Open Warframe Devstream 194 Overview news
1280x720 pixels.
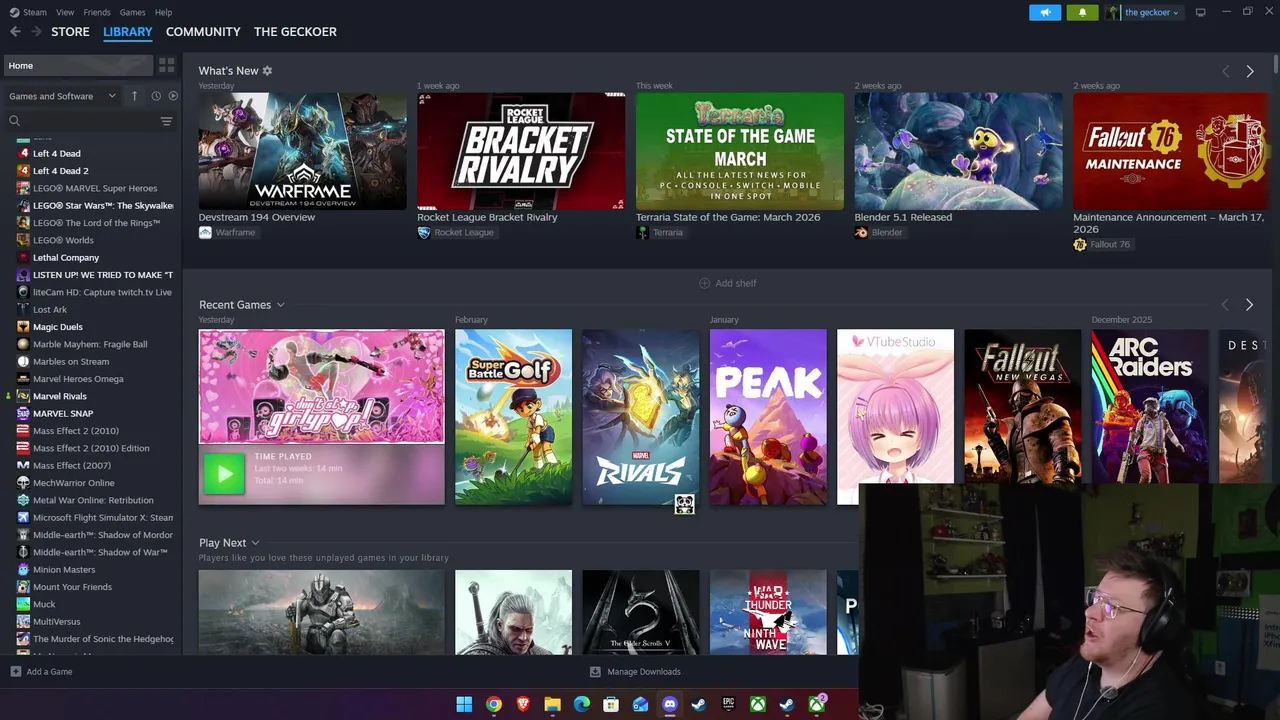click(x=302, y=151)
